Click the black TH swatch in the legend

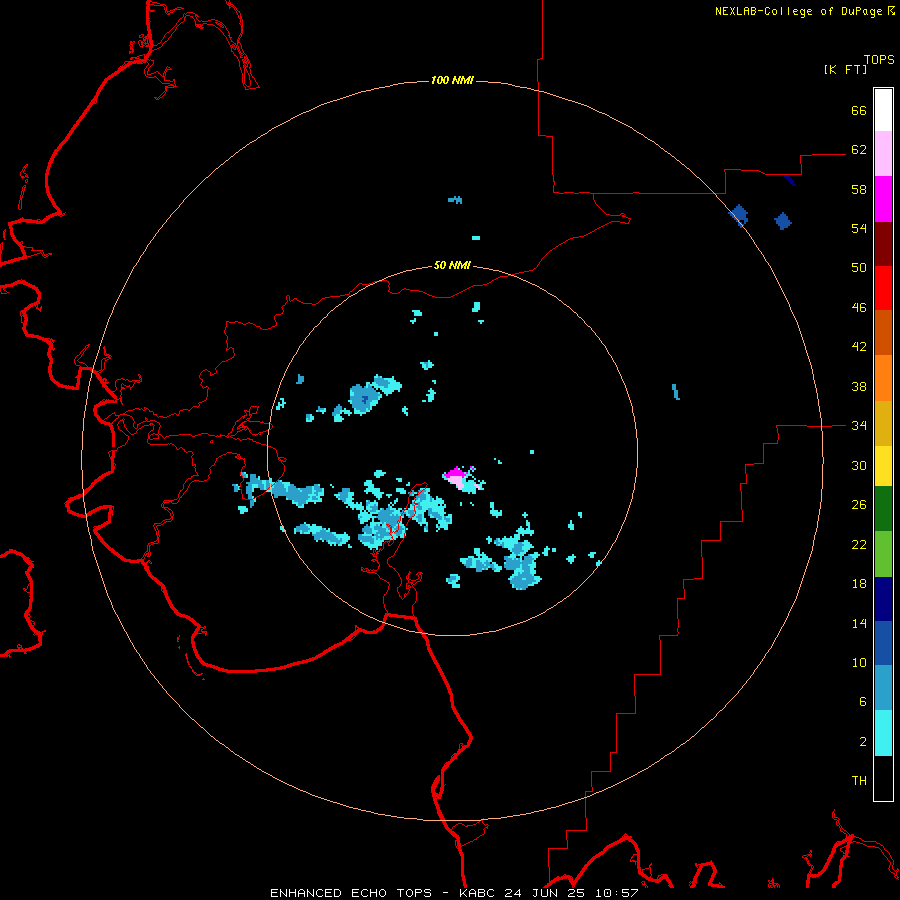883,778
